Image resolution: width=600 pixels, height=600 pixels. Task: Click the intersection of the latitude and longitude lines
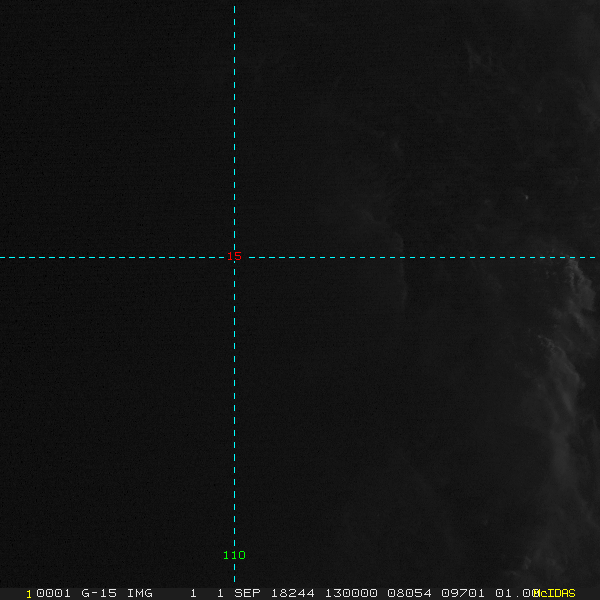pyautogui.click(x=234, y=257)
